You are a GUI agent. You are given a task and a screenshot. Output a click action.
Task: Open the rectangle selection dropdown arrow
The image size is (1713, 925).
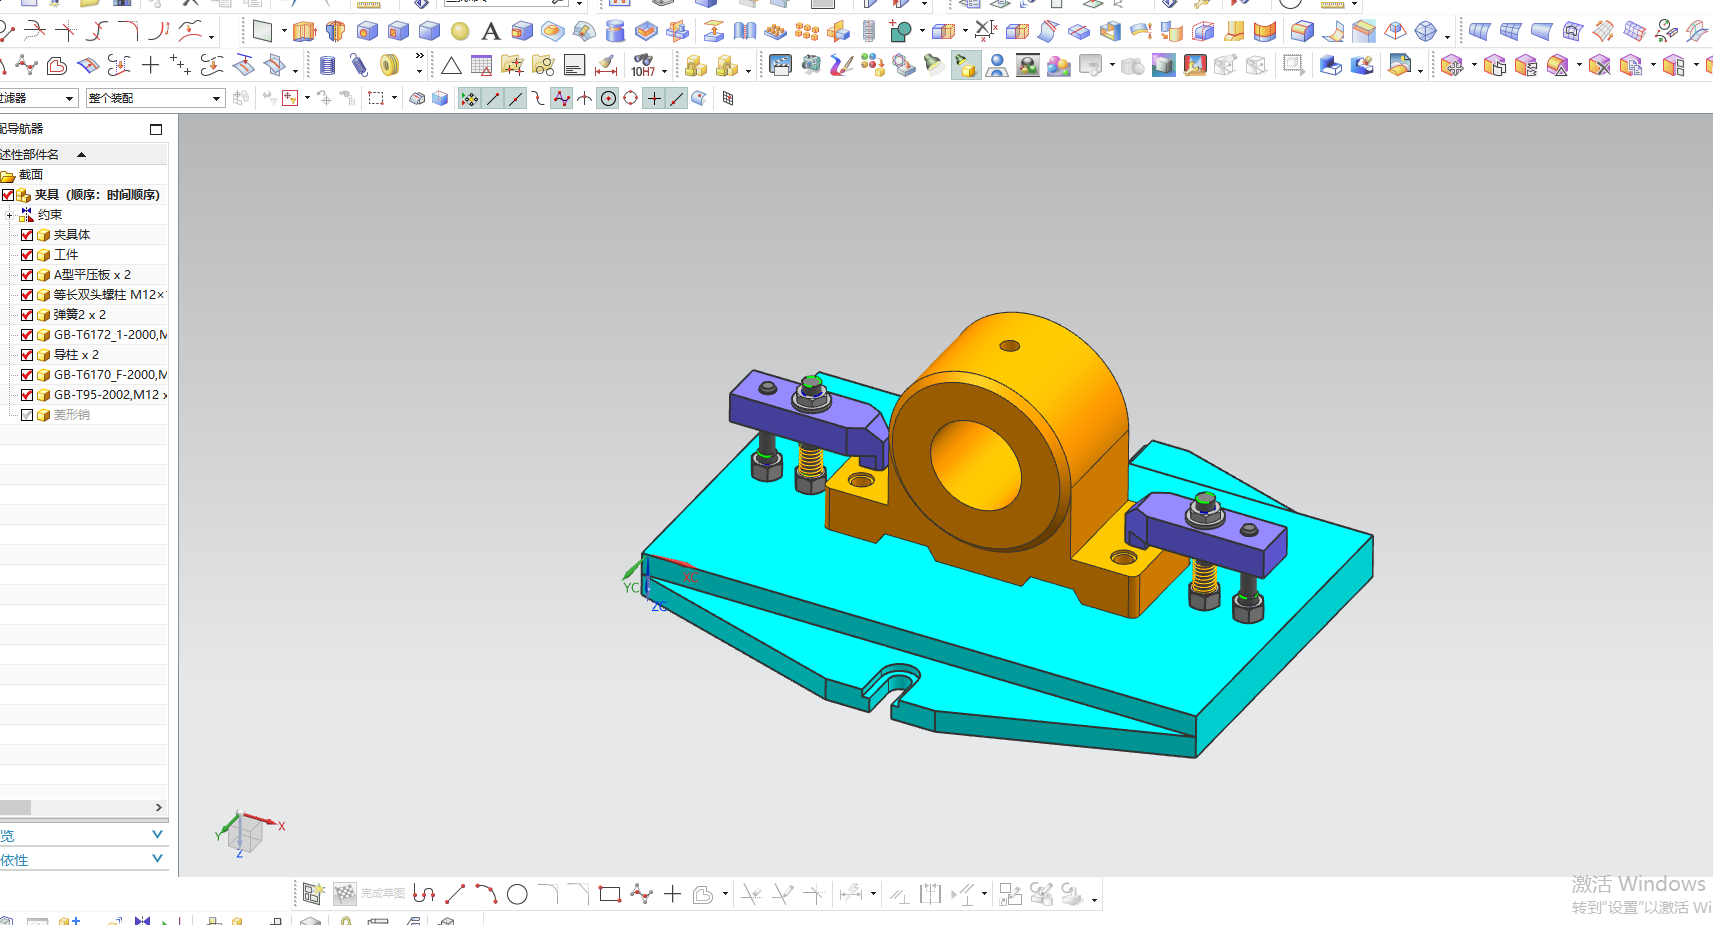[x=394, y=98]
